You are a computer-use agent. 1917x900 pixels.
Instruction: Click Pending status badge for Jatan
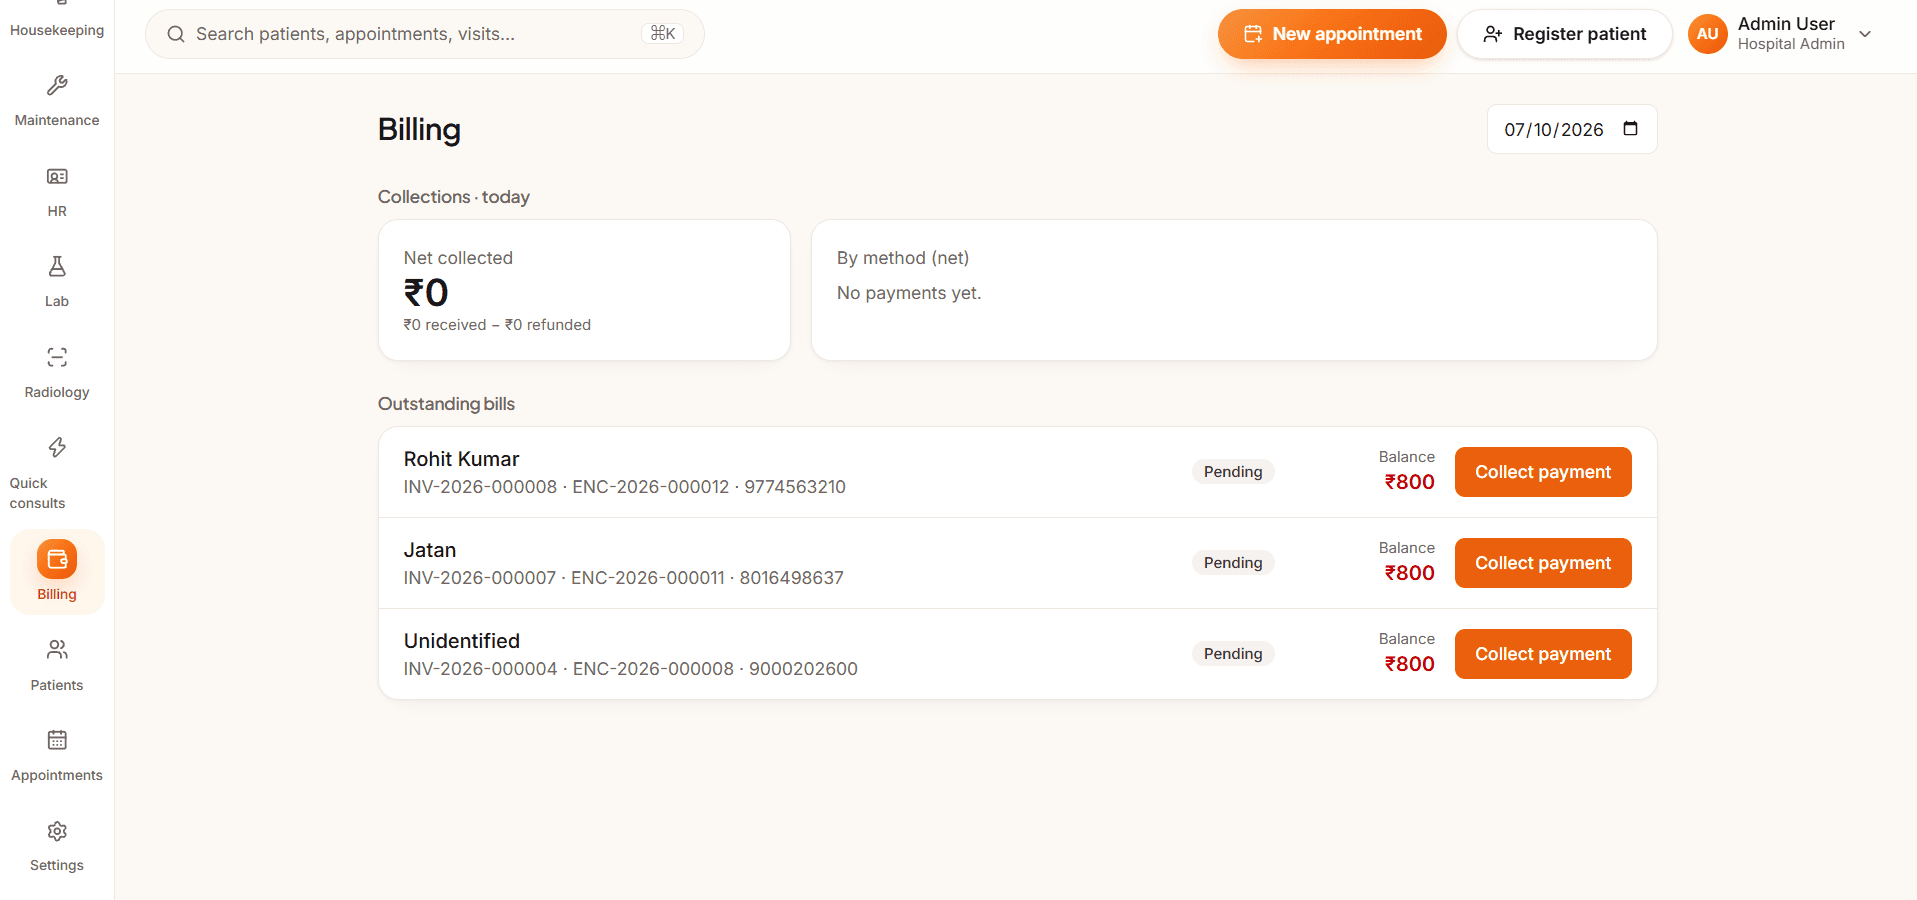1233,563
